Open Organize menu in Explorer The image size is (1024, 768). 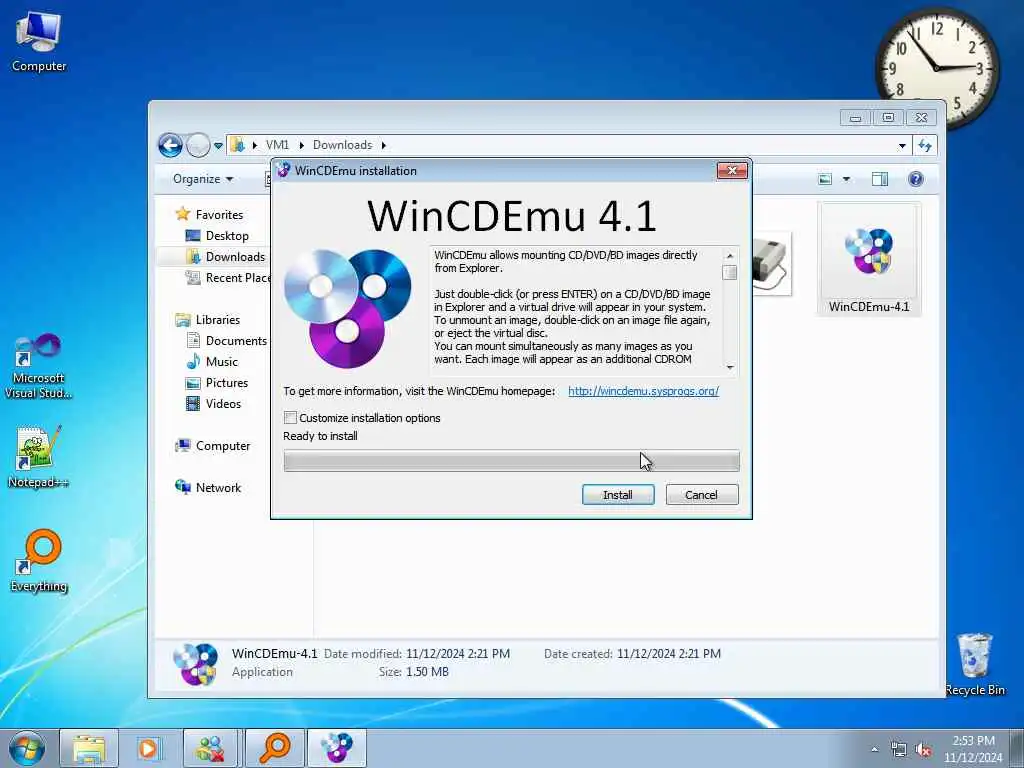(202, 178)
